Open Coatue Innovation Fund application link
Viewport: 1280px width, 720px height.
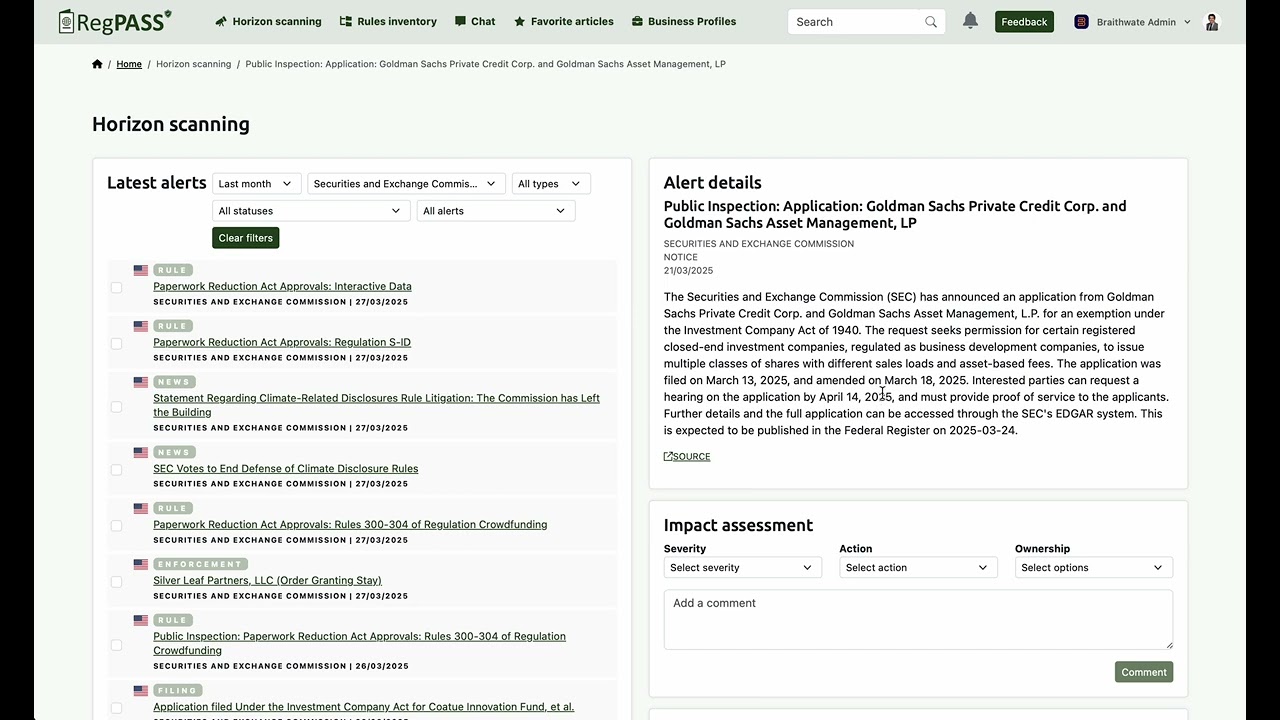(x=364, y=706)
